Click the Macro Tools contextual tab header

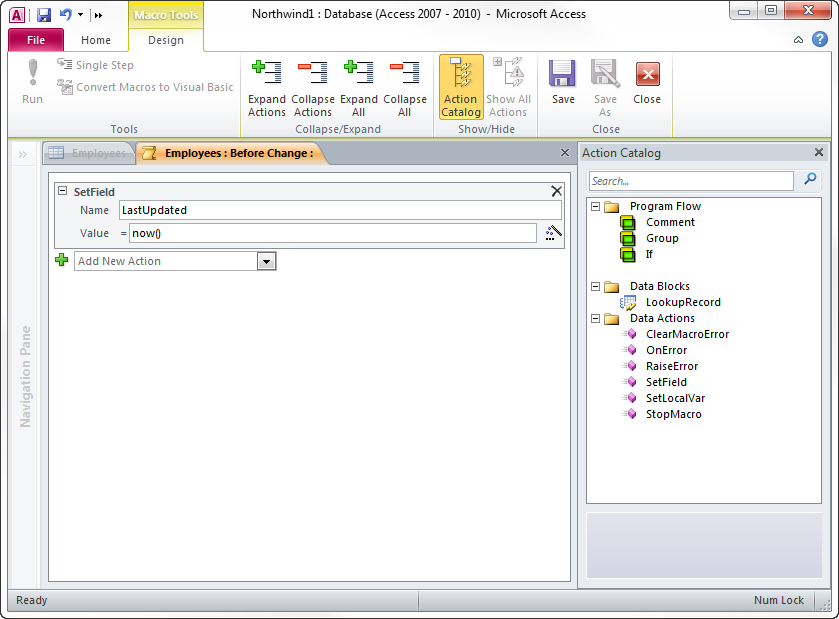coord(166,15)
